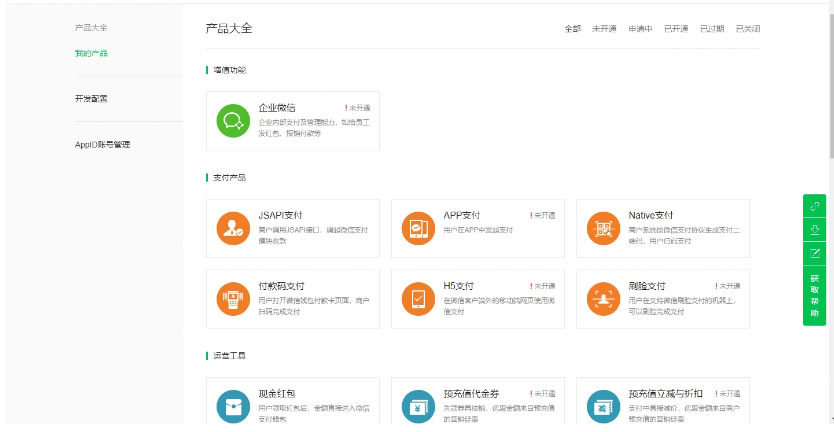This screenshot has width=834, height=432.
Task: Open AppID账号管理 in left sidebar
Action: pyautogui.click(x=102, y=145)
